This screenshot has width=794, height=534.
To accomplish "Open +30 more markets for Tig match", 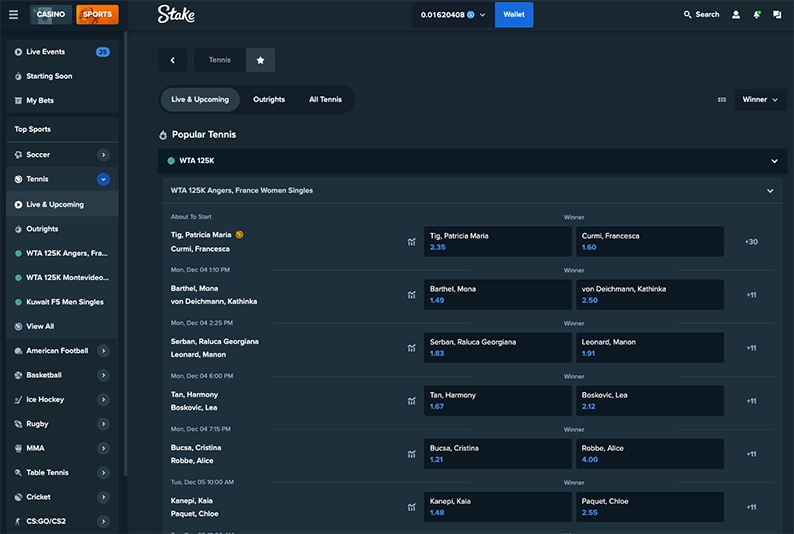I will tap(751, 242).
